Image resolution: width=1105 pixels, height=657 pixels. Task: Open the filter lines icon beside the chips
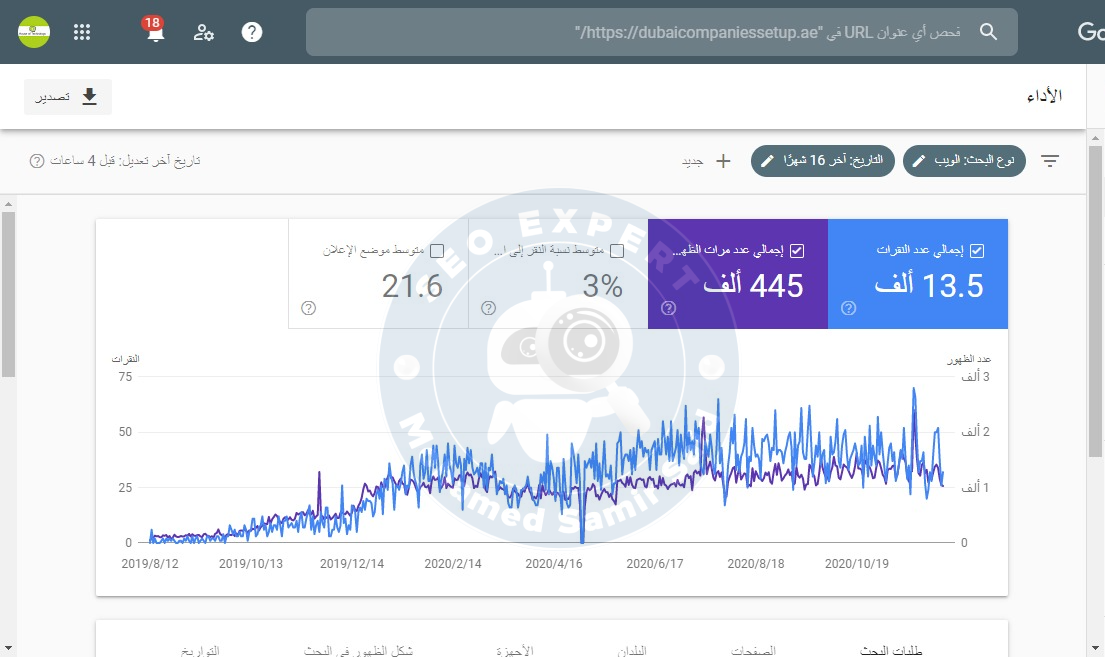point(1050,161)
